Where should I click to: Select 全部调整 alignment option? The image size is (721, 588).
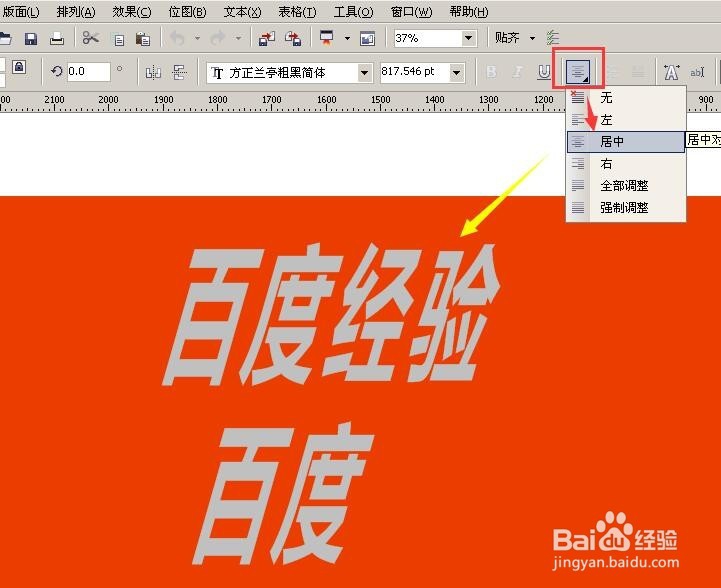point(626,185)
